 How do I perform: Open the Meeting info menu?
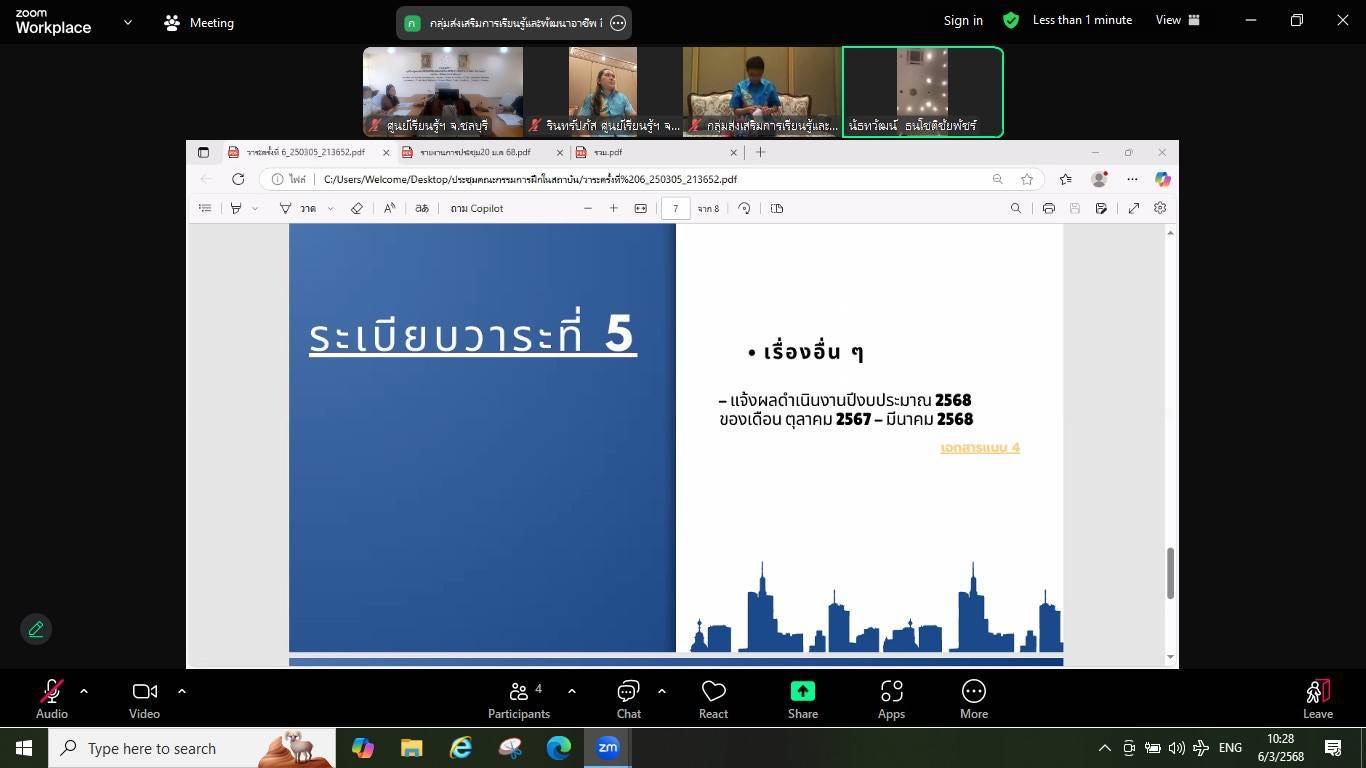(x=199, y=22)
